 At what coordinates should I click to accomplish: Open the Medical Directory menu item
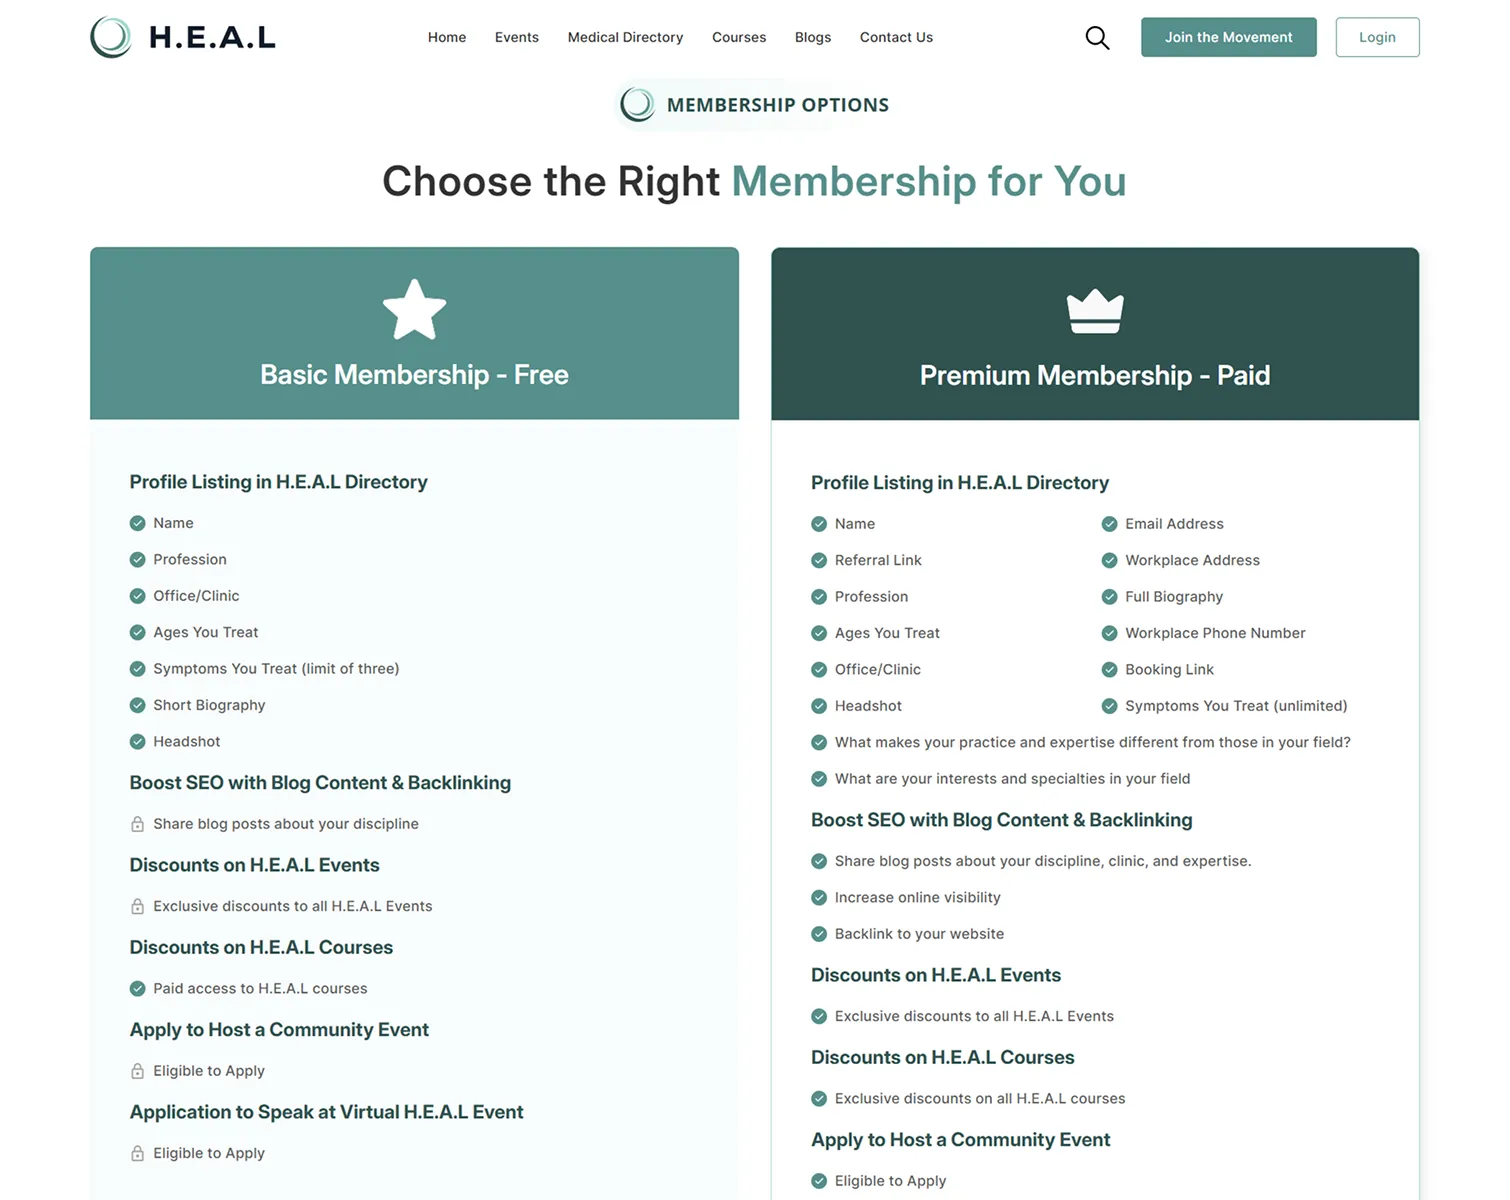(x=625, y=37)
